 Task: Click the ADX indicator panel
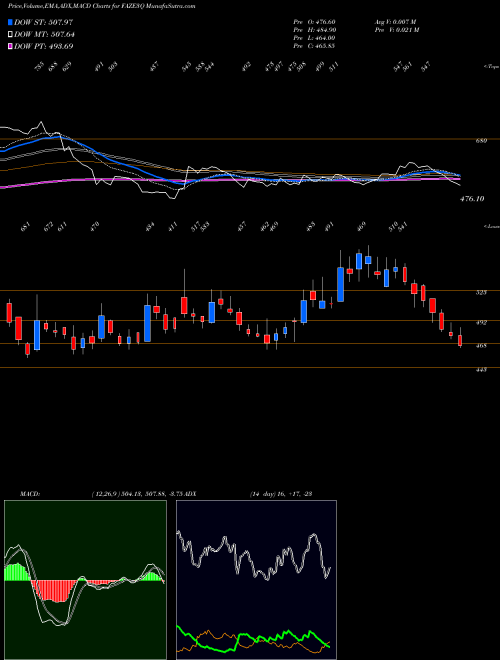click(x=256, y=580)
